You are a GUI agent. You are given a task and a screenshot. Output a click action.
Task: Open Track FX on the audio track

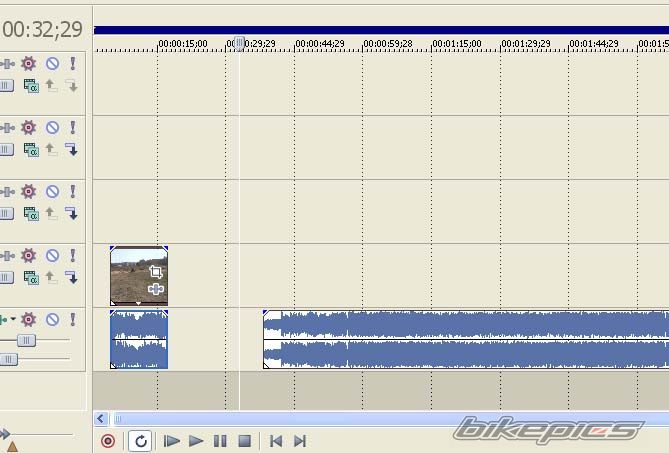tap(28, 320)
